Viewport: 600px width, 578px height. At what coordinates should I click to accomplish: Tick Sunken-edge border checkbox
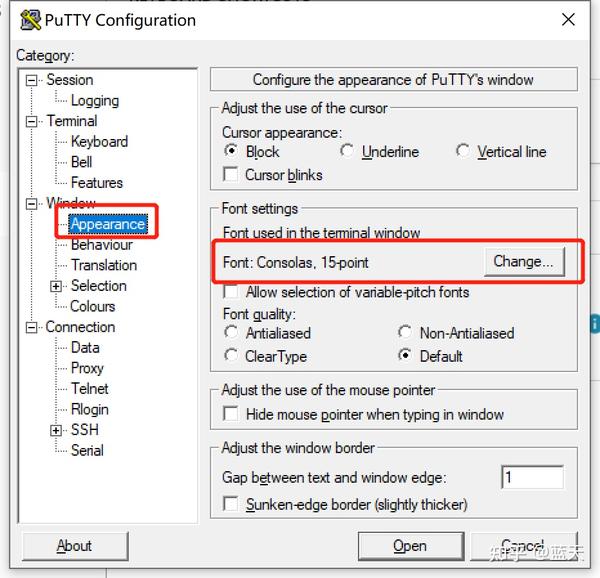click(x=231, y=503)
